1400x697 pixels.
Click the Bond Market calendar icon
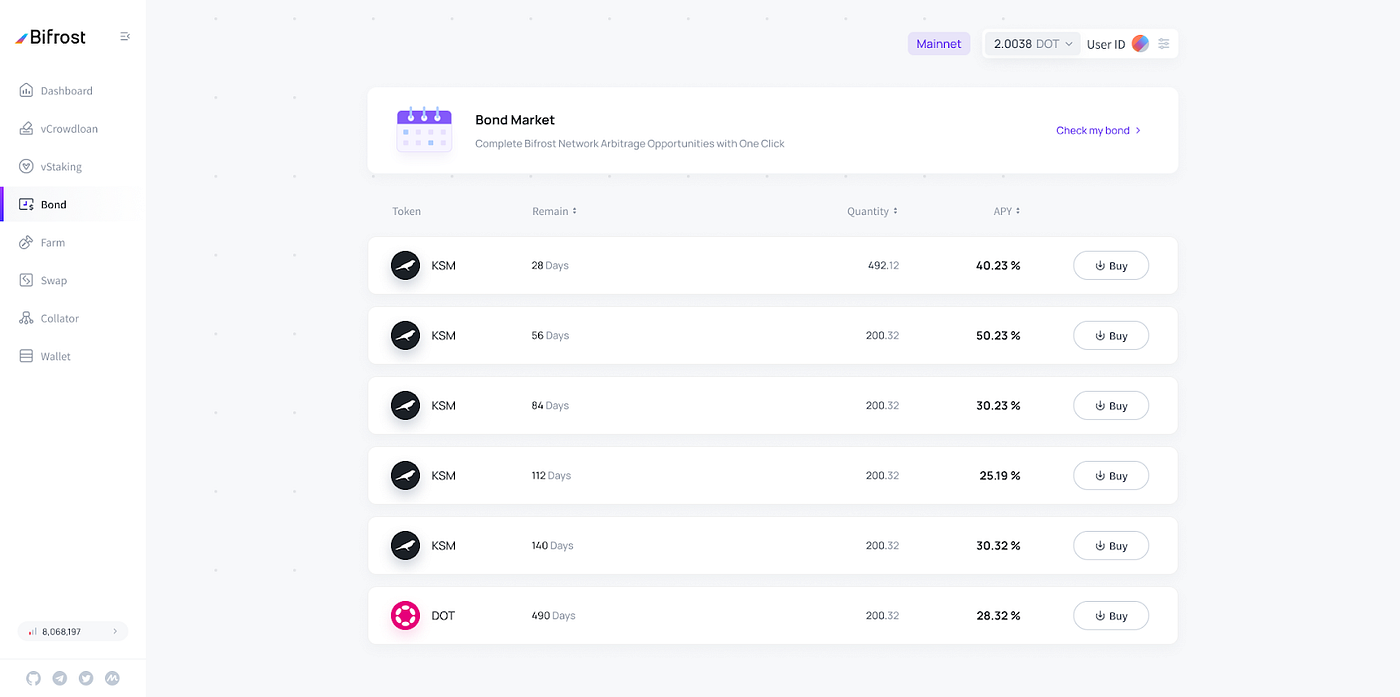pos(424,130)
